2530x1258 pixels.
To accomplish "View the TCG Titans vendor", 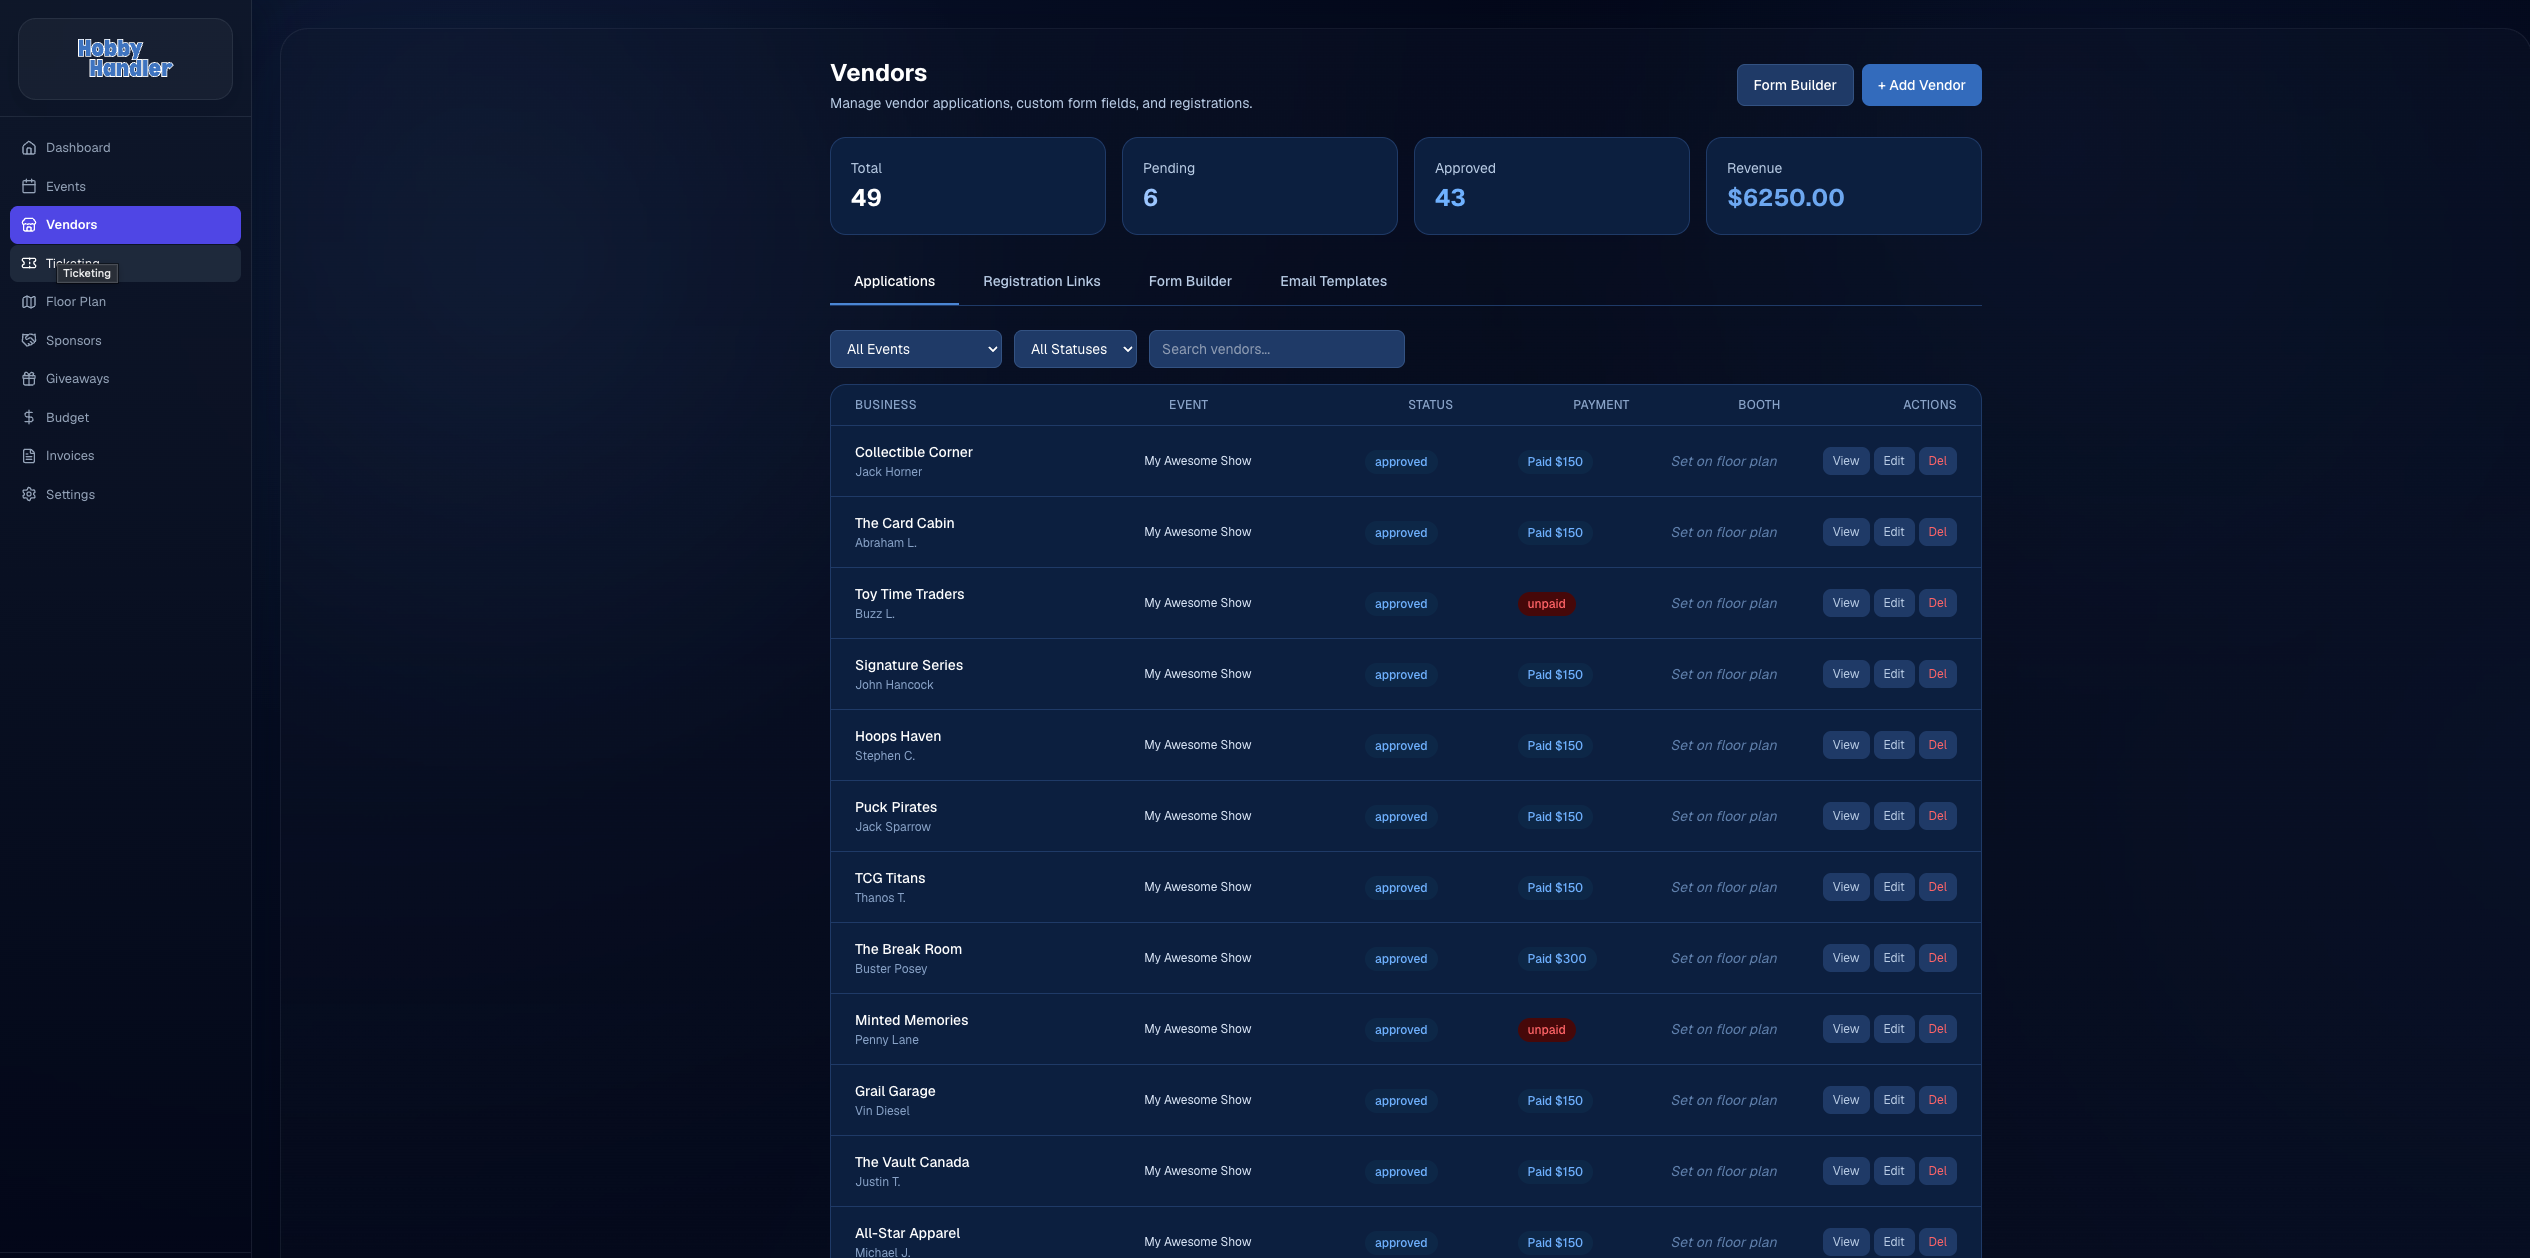I will [1845, 887].
